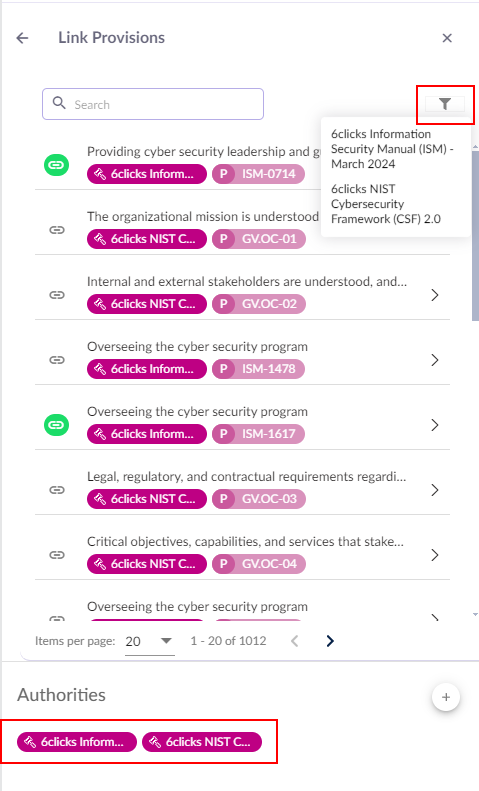Open the items per page dropdown
Image resolution: width=479 pixels, height=791 pixels.
click(x=150, y=641)
